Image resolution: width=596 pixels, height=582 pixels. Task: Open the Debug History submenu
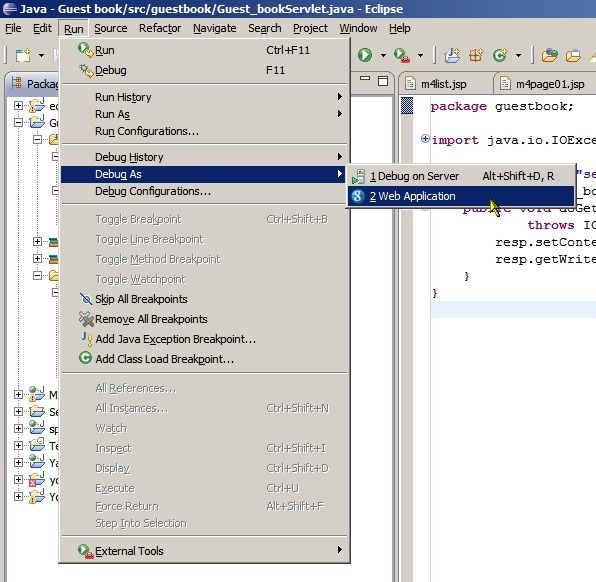coord(204,157)
